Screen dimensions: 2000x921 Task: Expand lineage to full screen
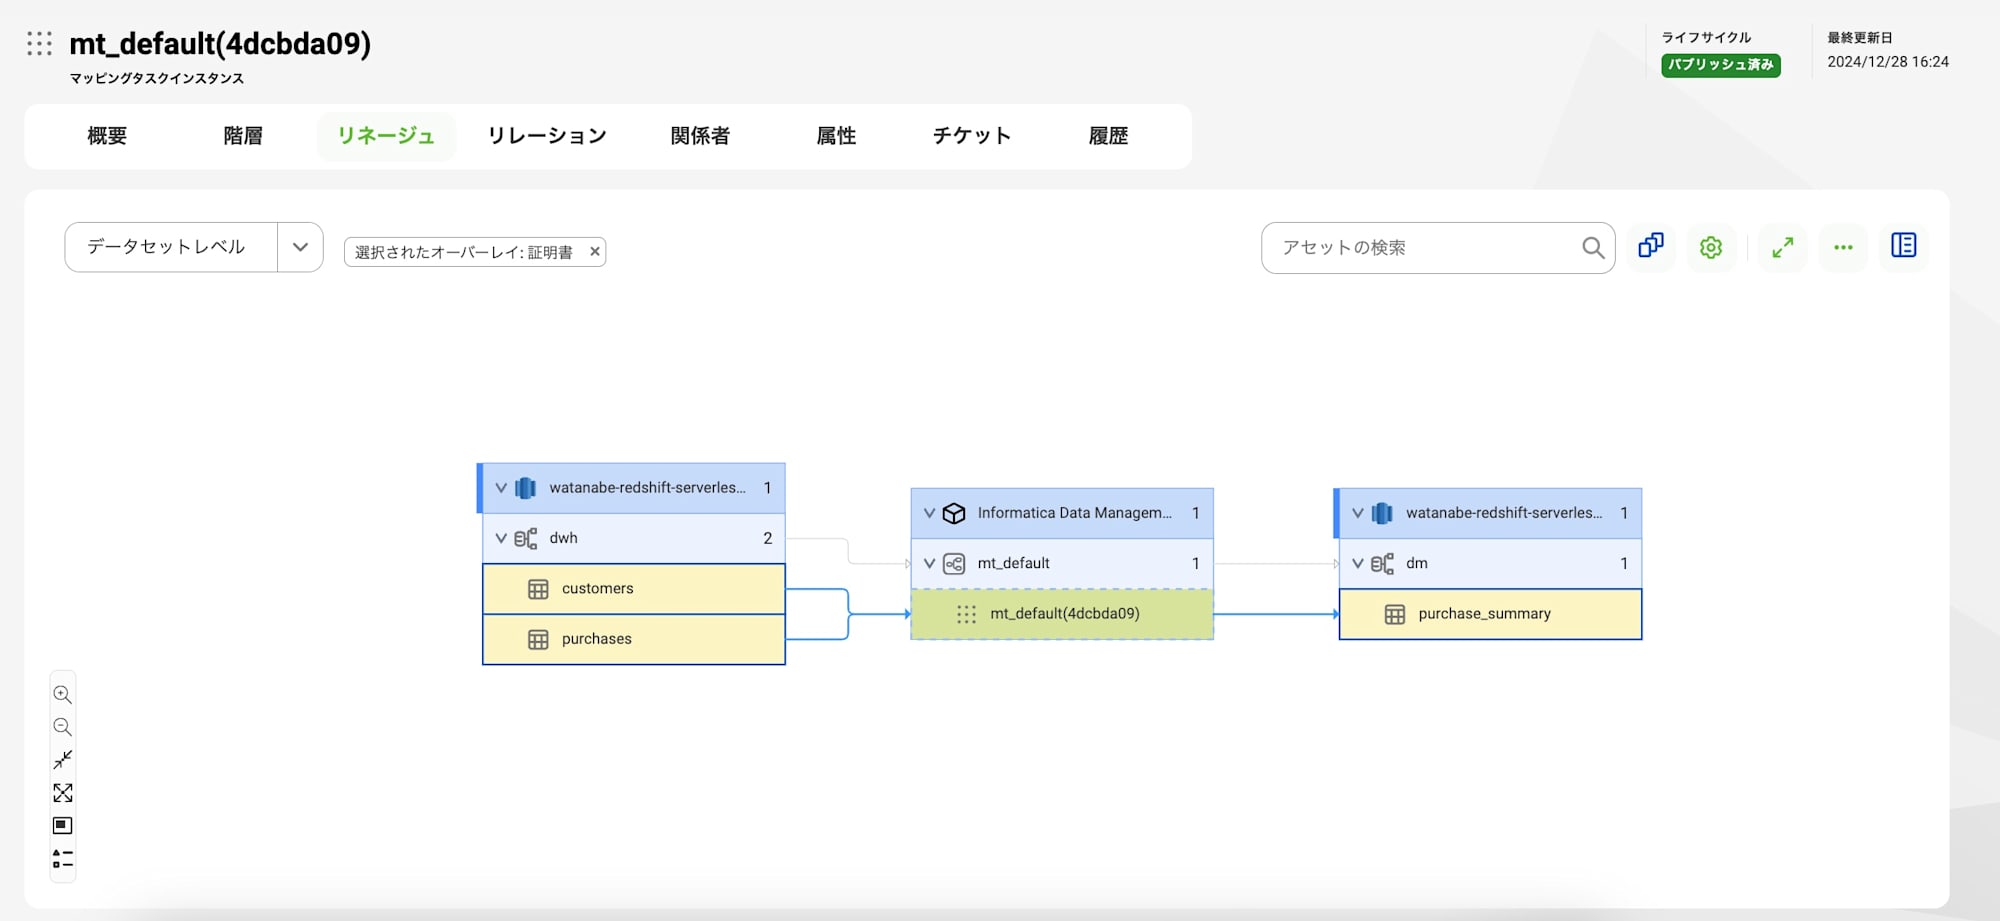pos(1783,247)
